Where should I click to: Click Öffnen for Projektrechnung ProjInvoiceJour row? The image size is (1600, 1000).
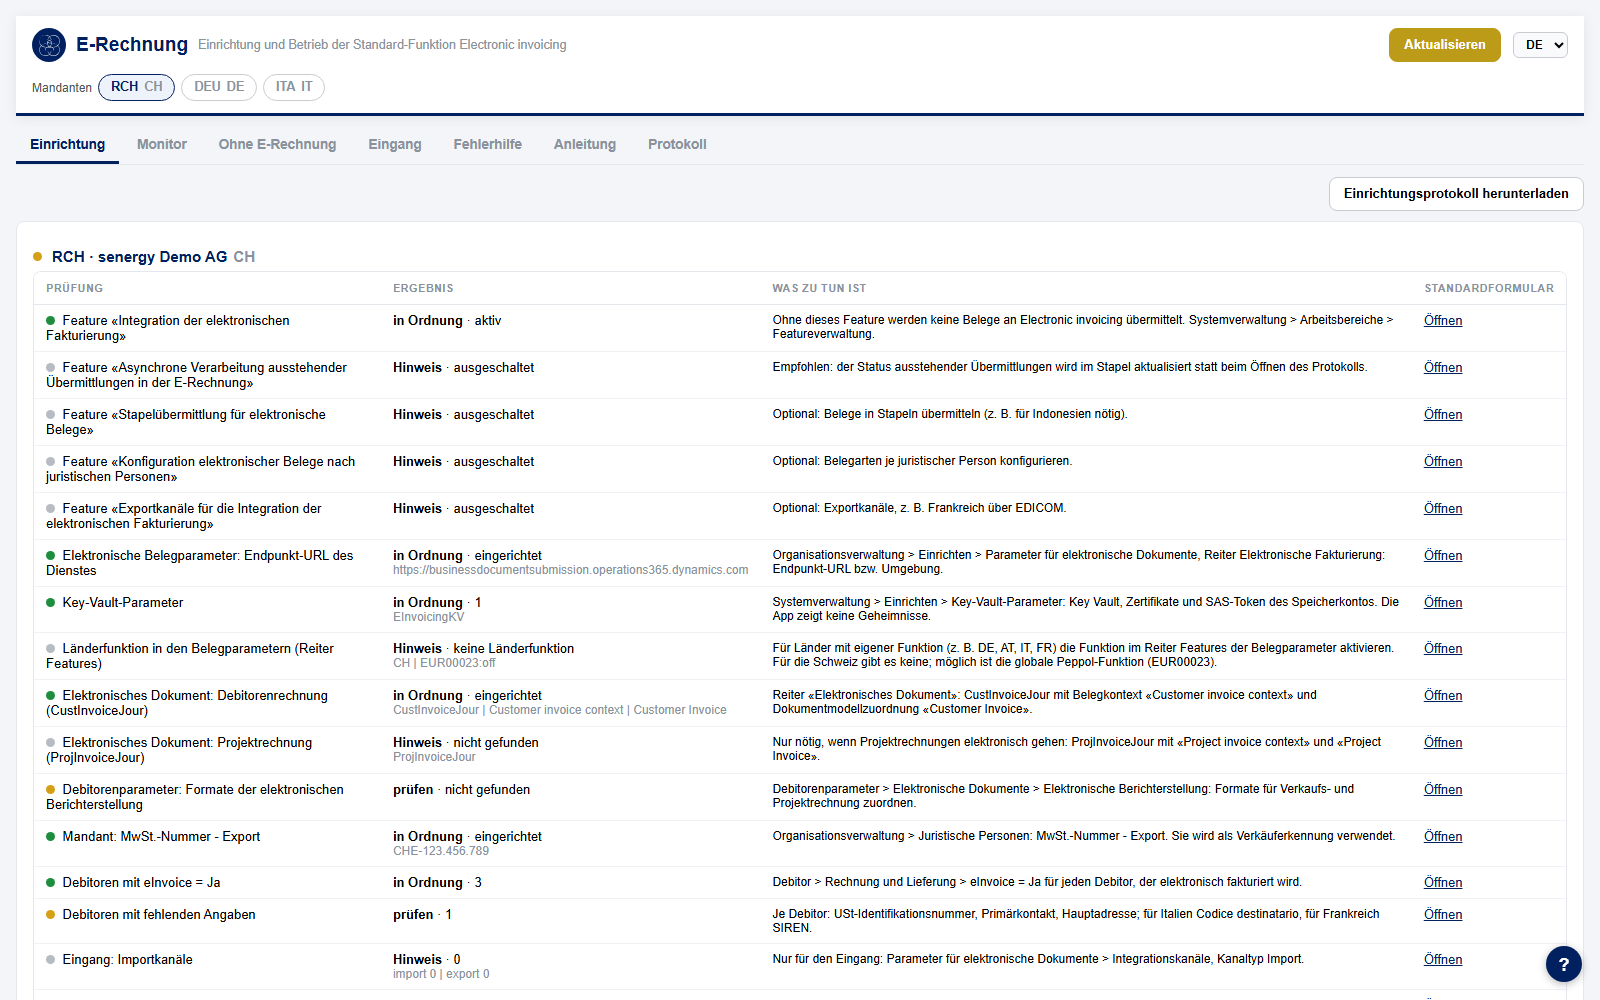[x=1443, y=743]
